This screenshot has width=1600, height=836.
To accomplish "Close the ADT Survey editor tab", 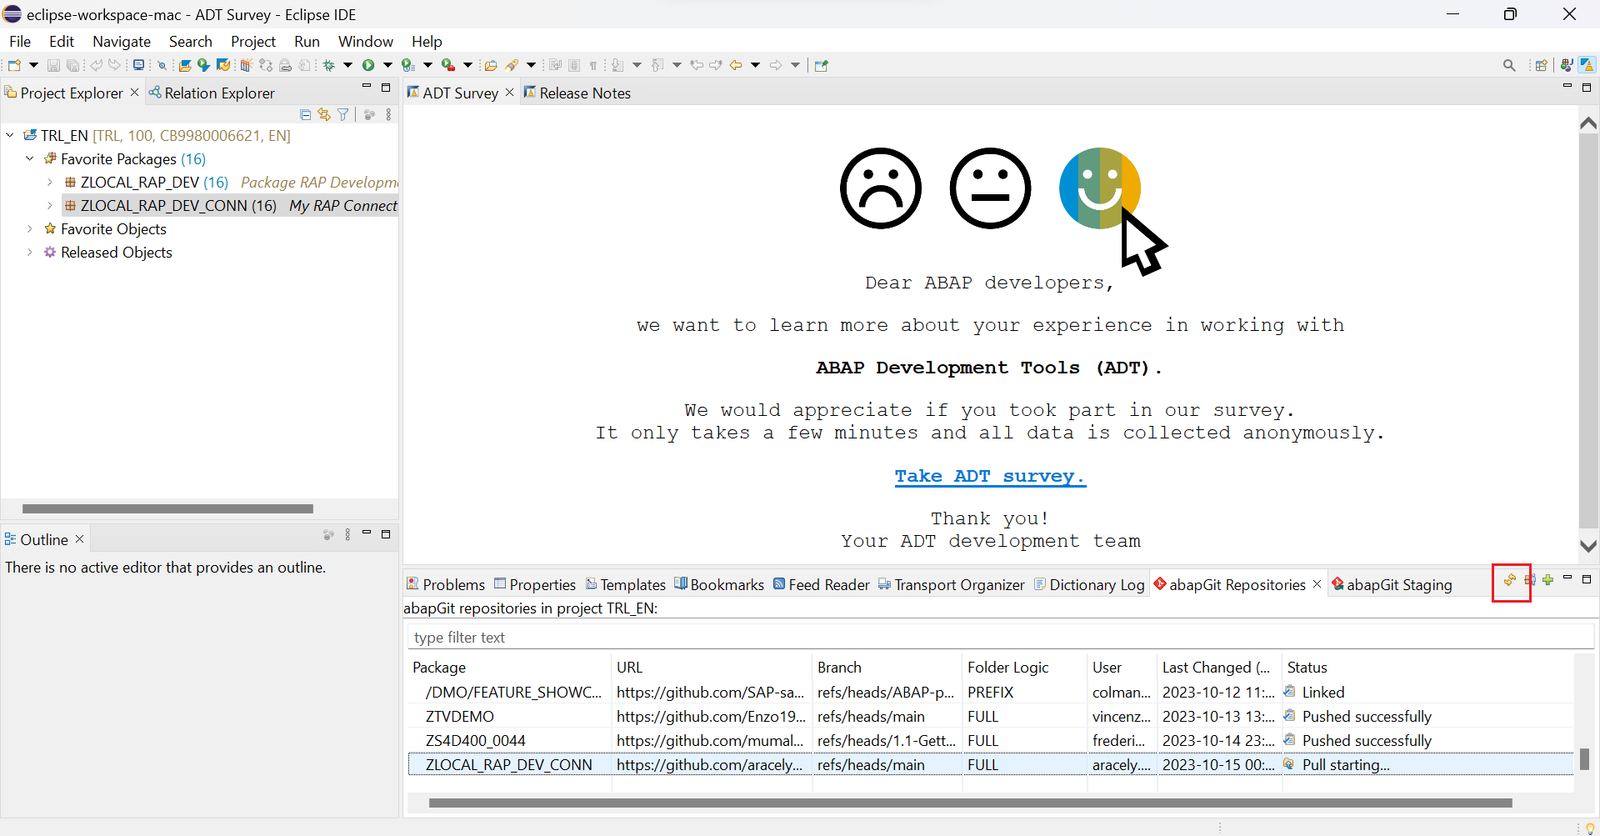I will coord(509,92).
